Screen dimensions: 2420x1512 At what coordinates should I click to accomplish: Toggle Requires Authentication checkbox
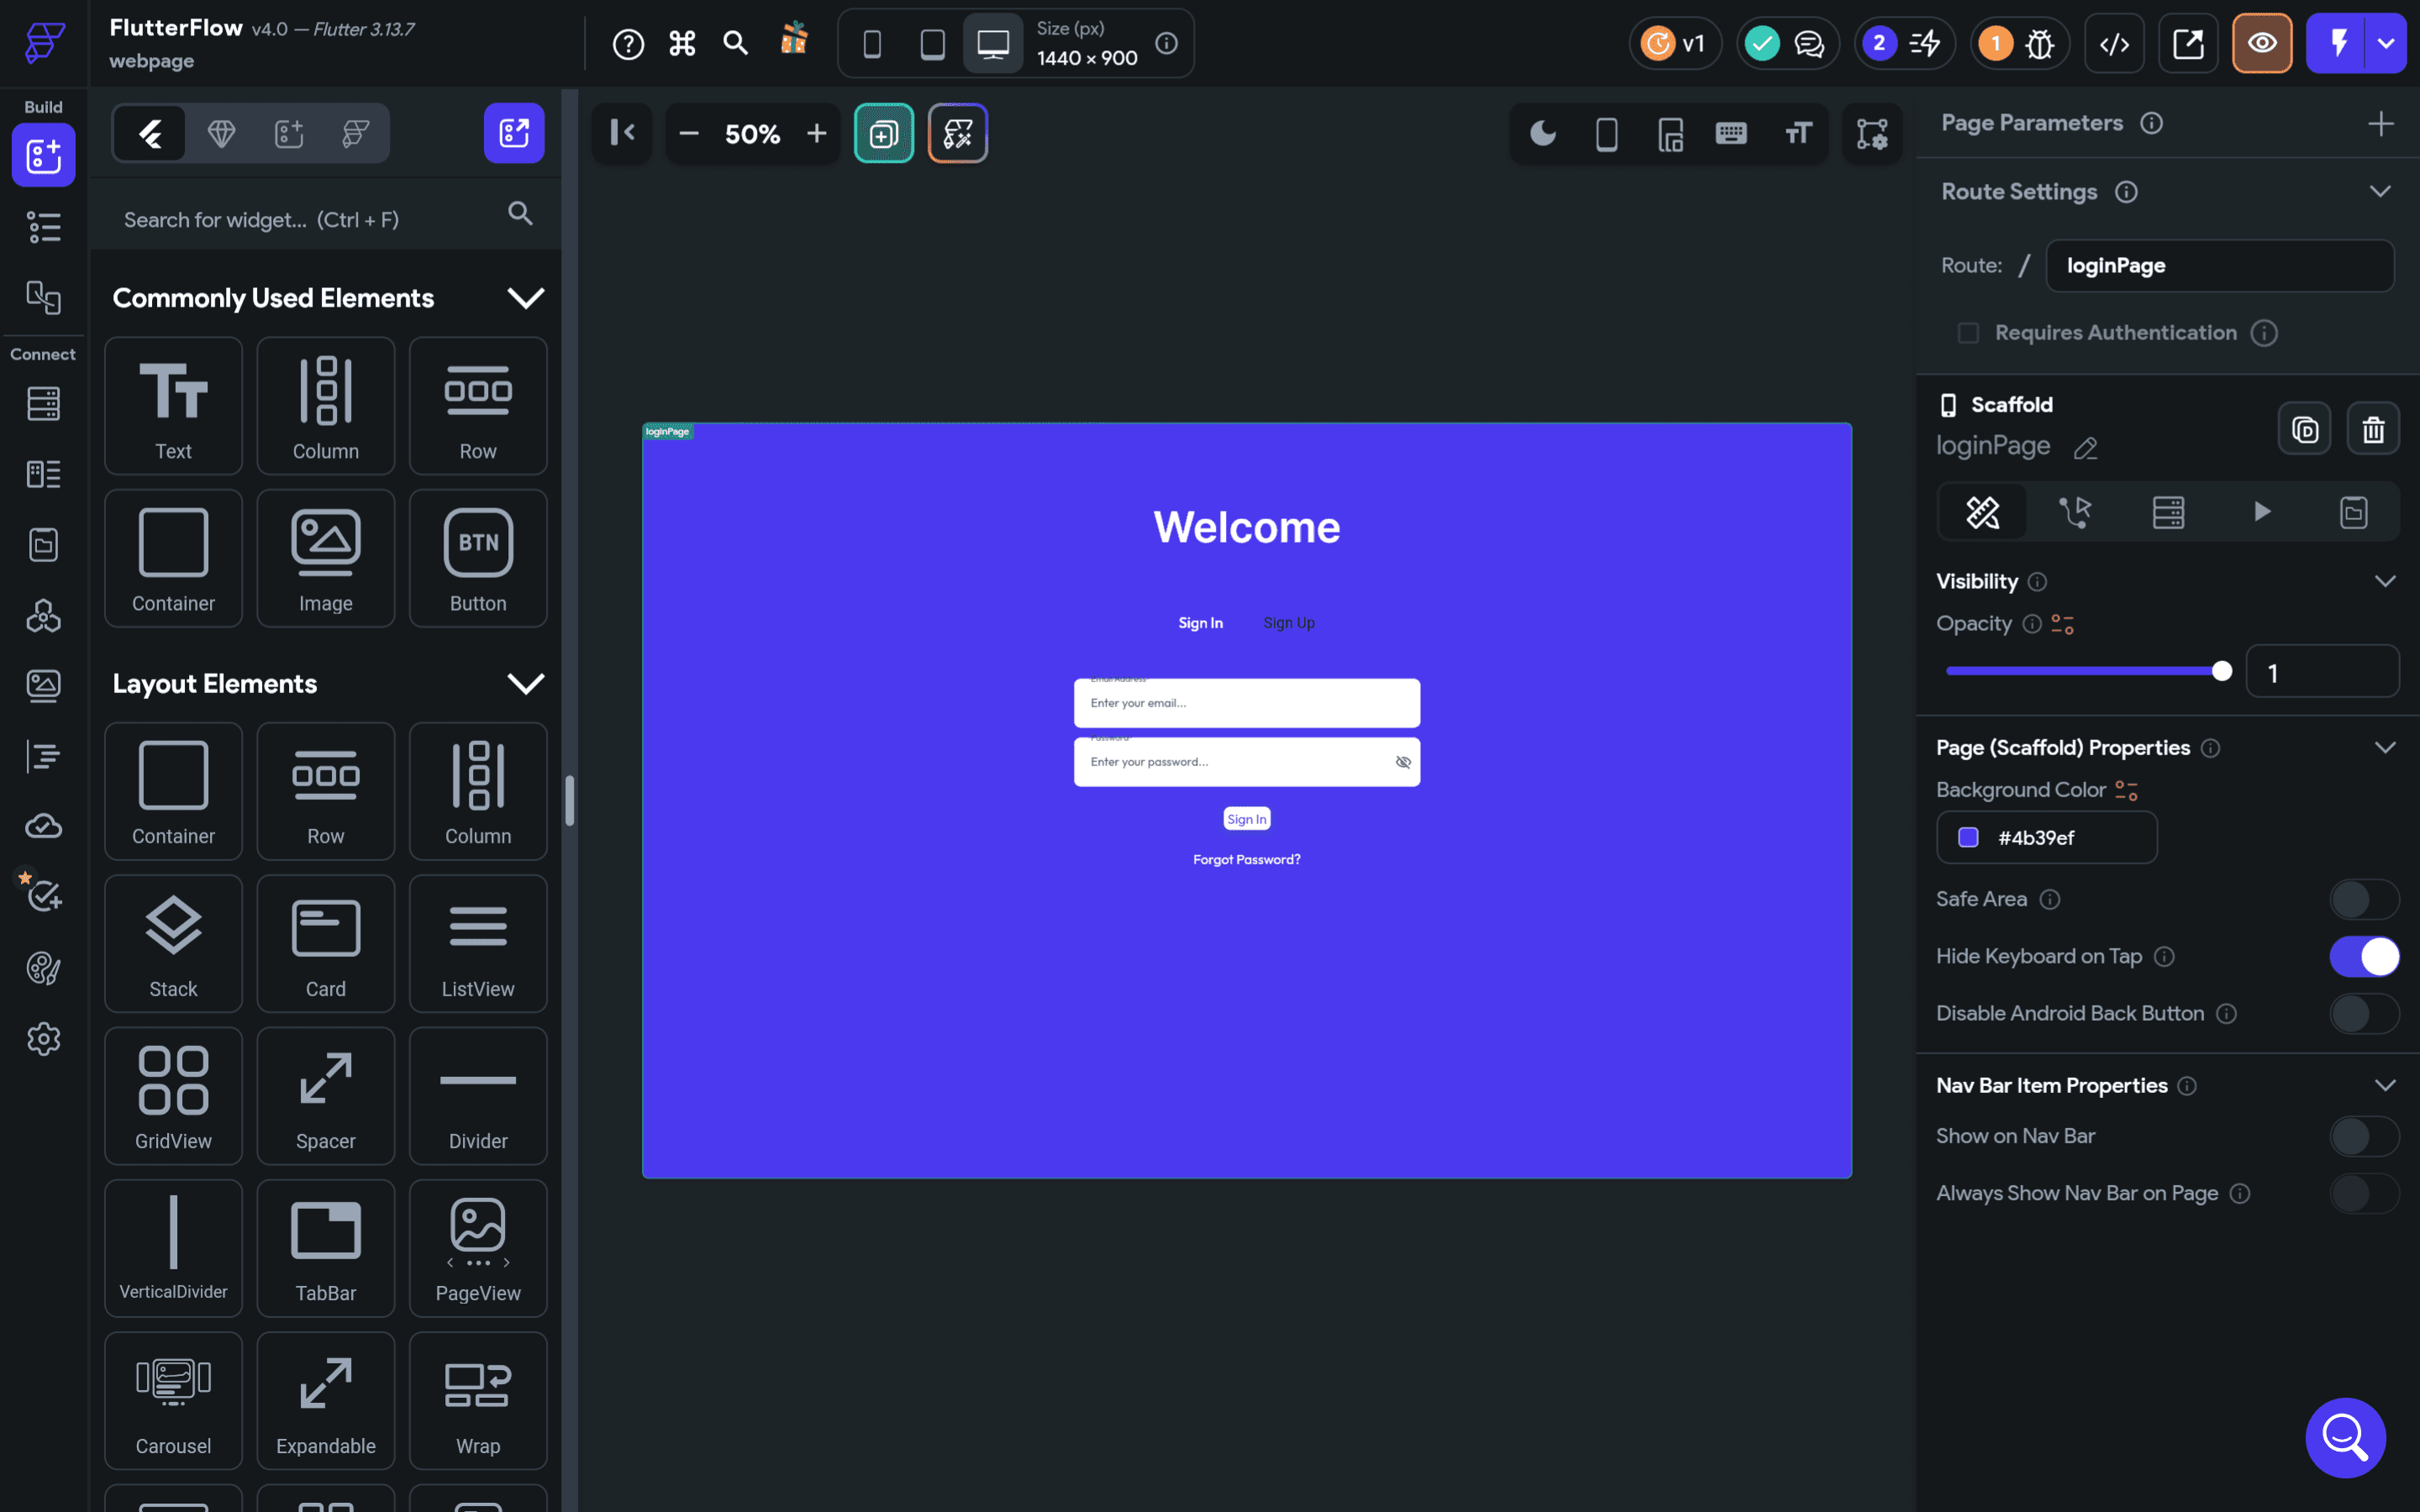point(1968,333)
